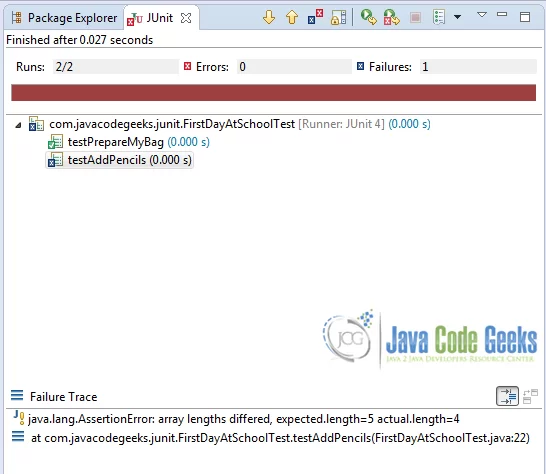
Task: Collapse the FirstDayAtSchoolTest tree node
Action: pos(18,125)
